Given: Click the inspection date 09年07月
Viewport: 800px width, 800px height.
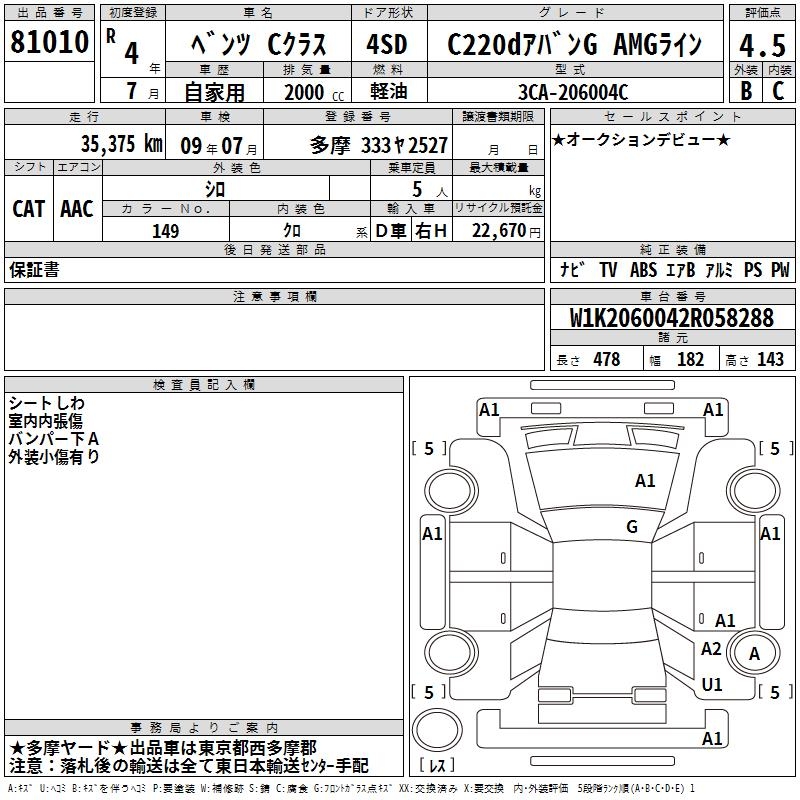Looking at the screenshot, I should tap(218, 146).
